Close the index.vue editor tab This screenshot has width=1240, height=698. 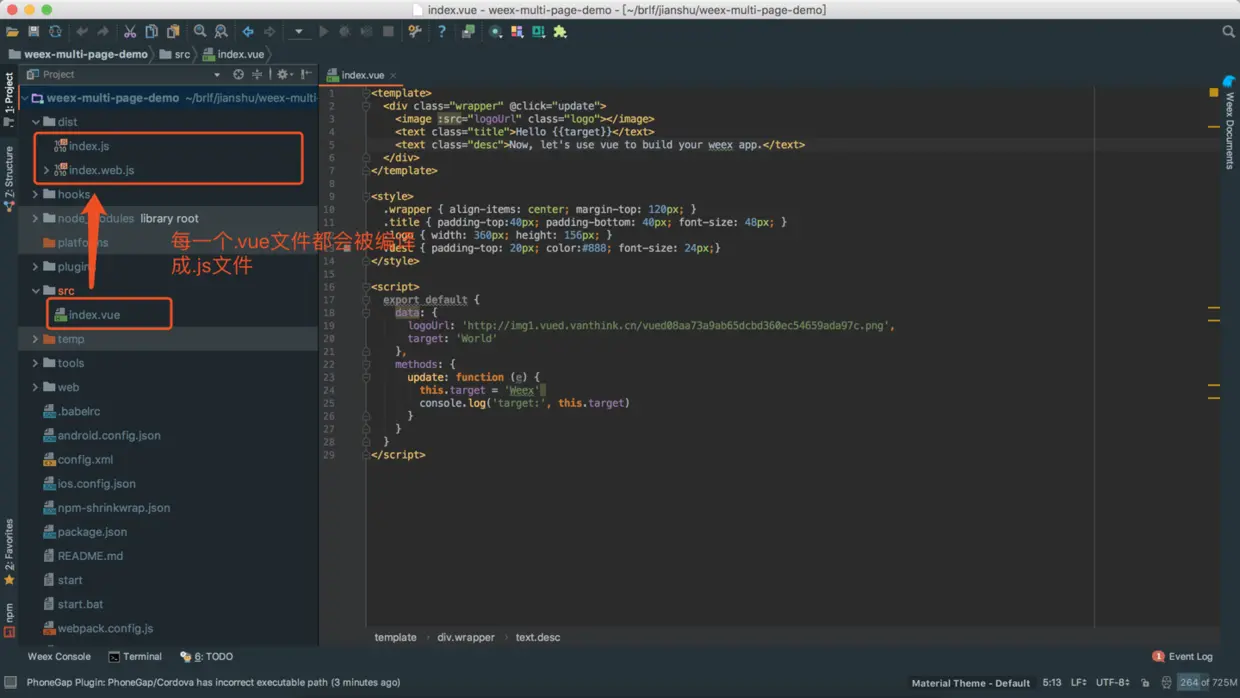point(393,75)
